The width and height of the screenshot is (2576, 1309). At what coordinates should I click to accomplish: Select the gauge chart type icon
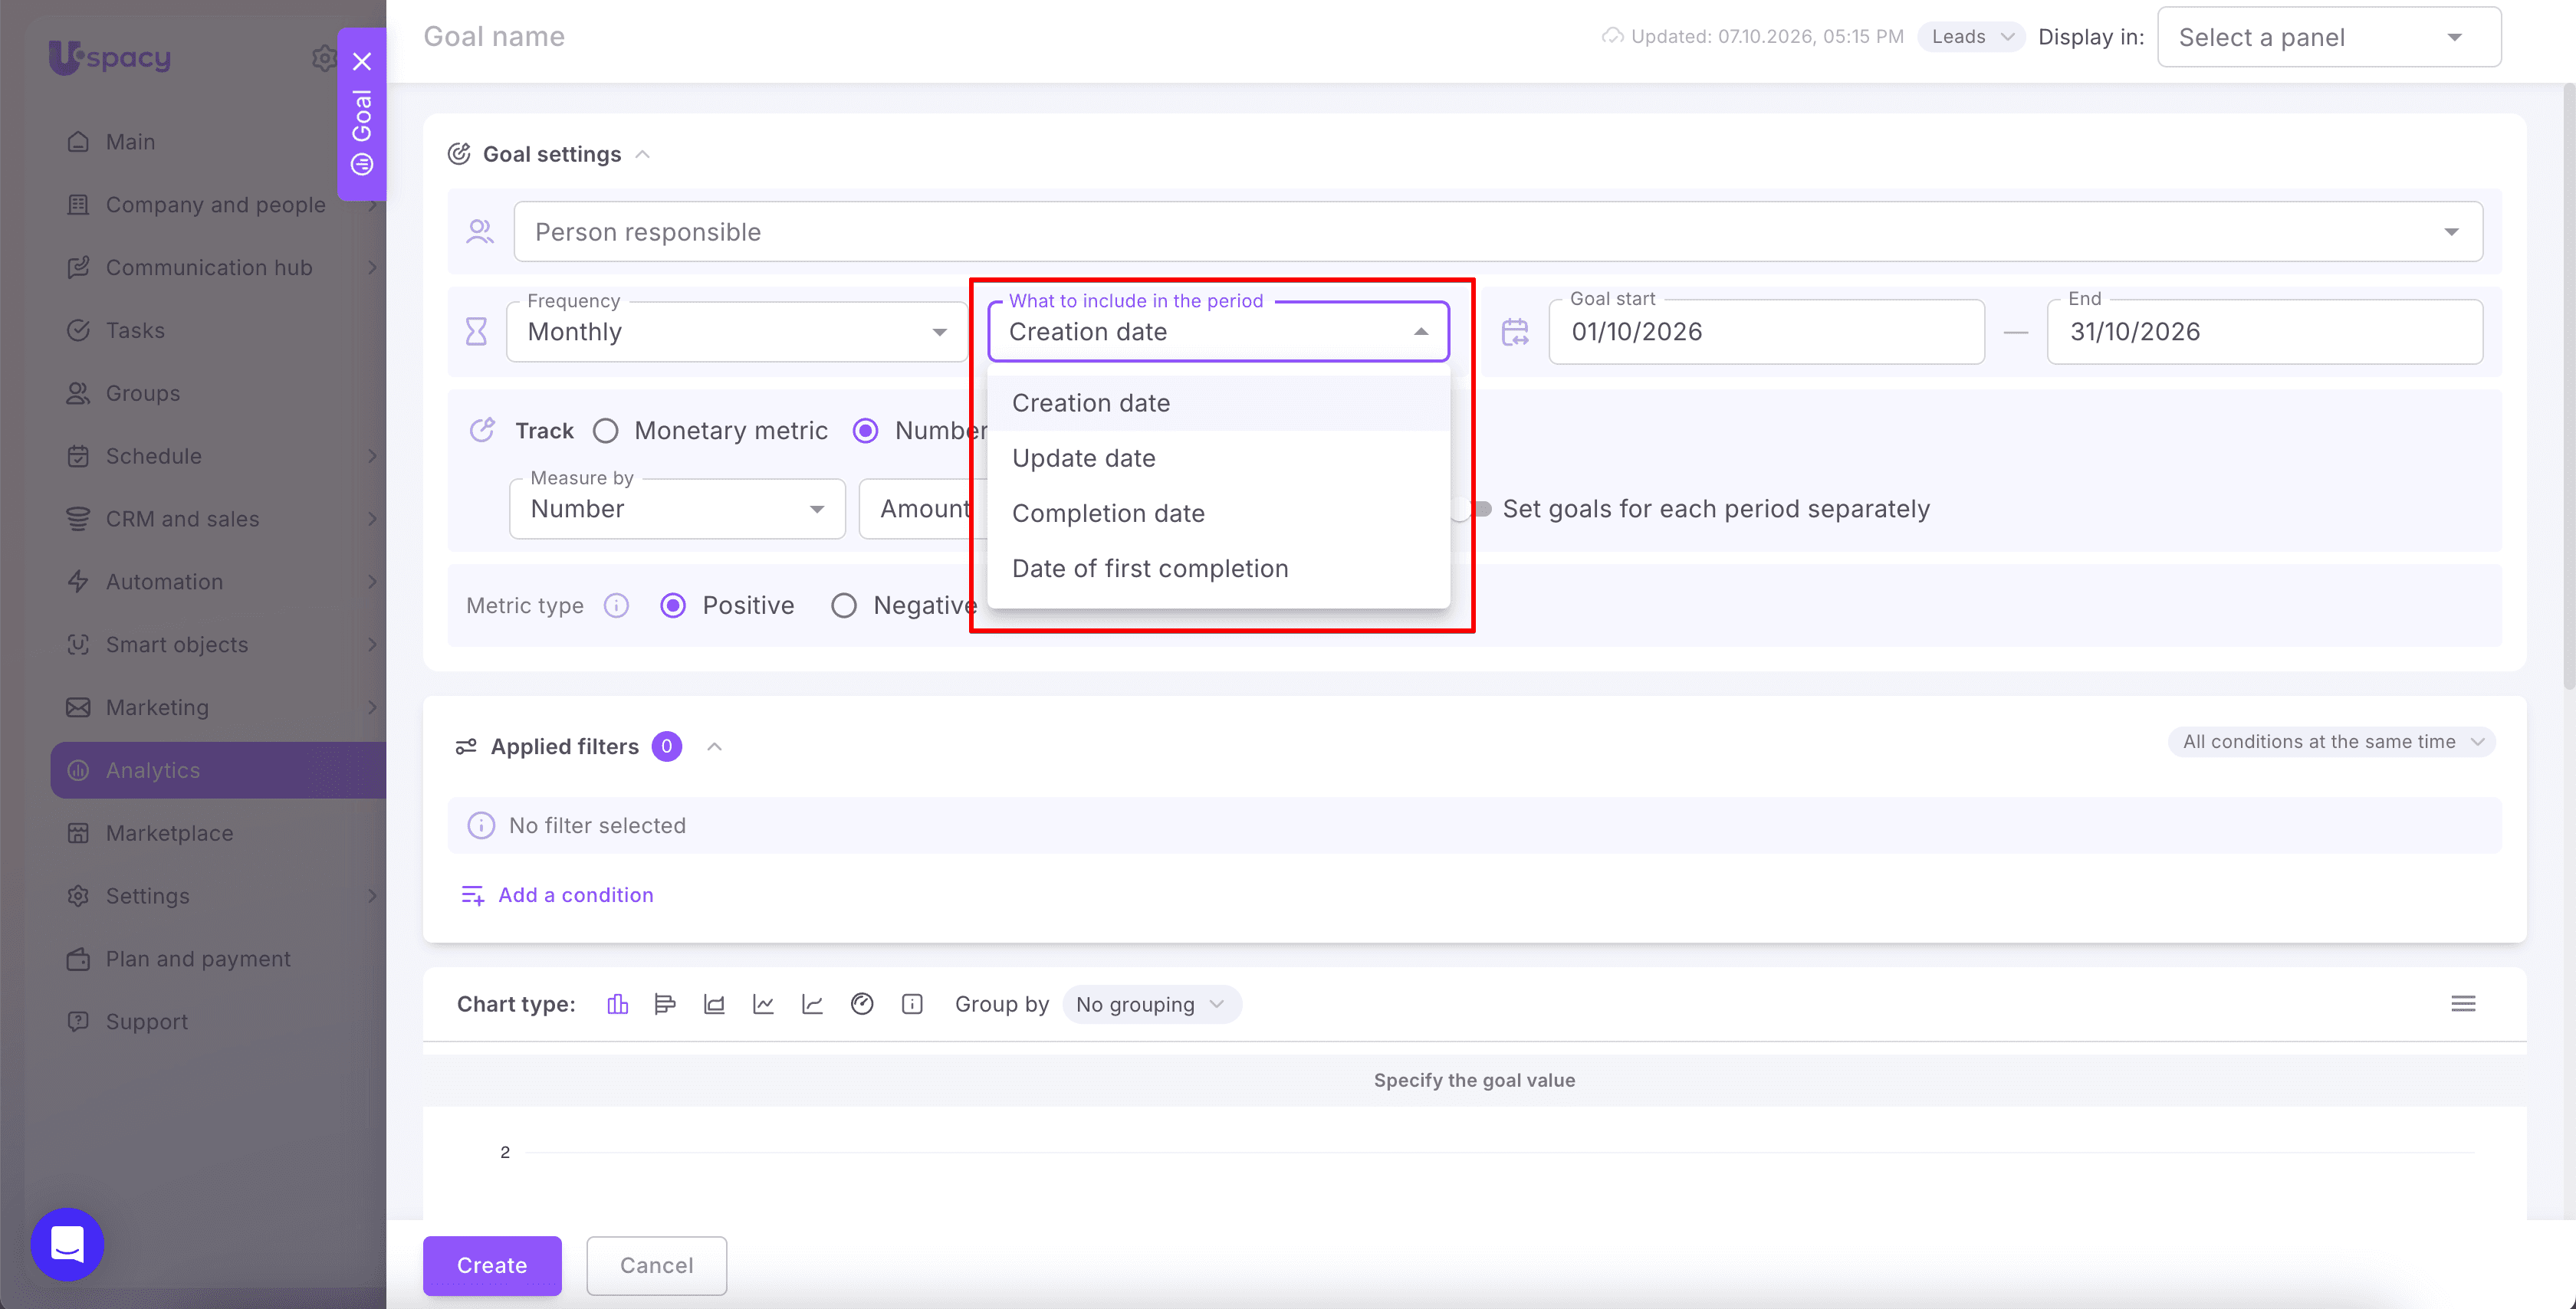862,1004
